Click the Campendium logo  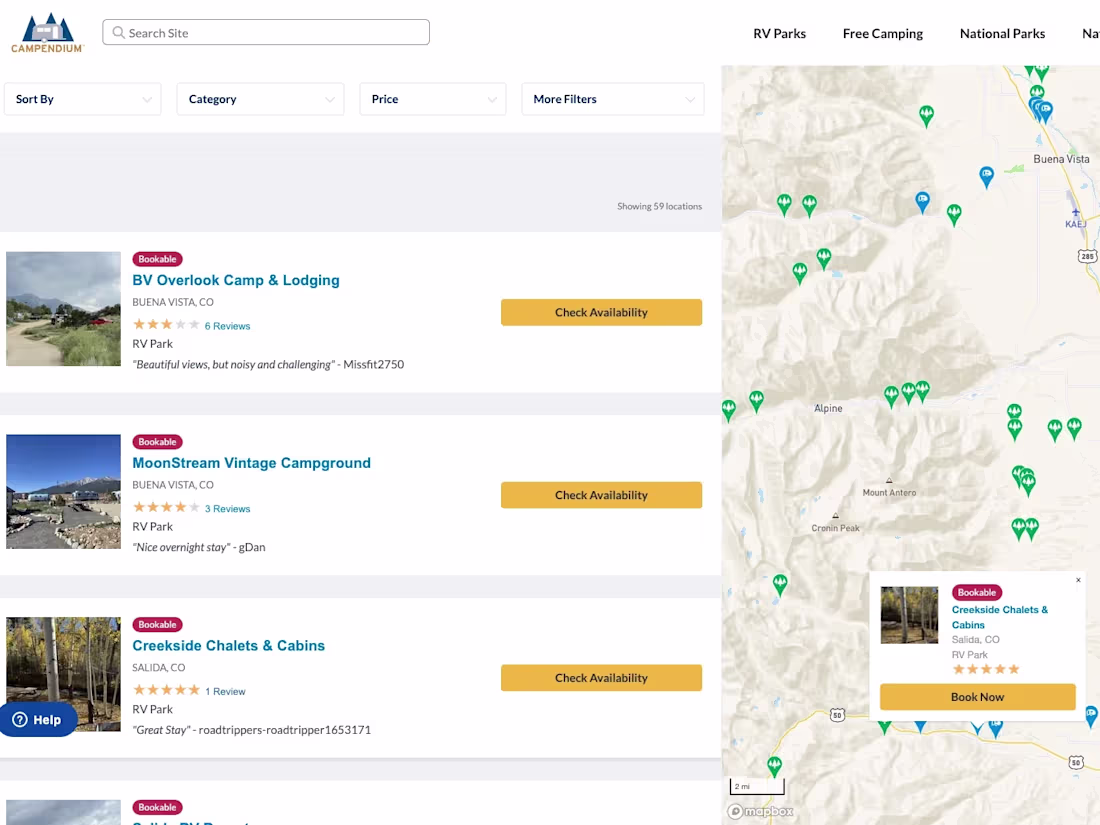(47, 32)
